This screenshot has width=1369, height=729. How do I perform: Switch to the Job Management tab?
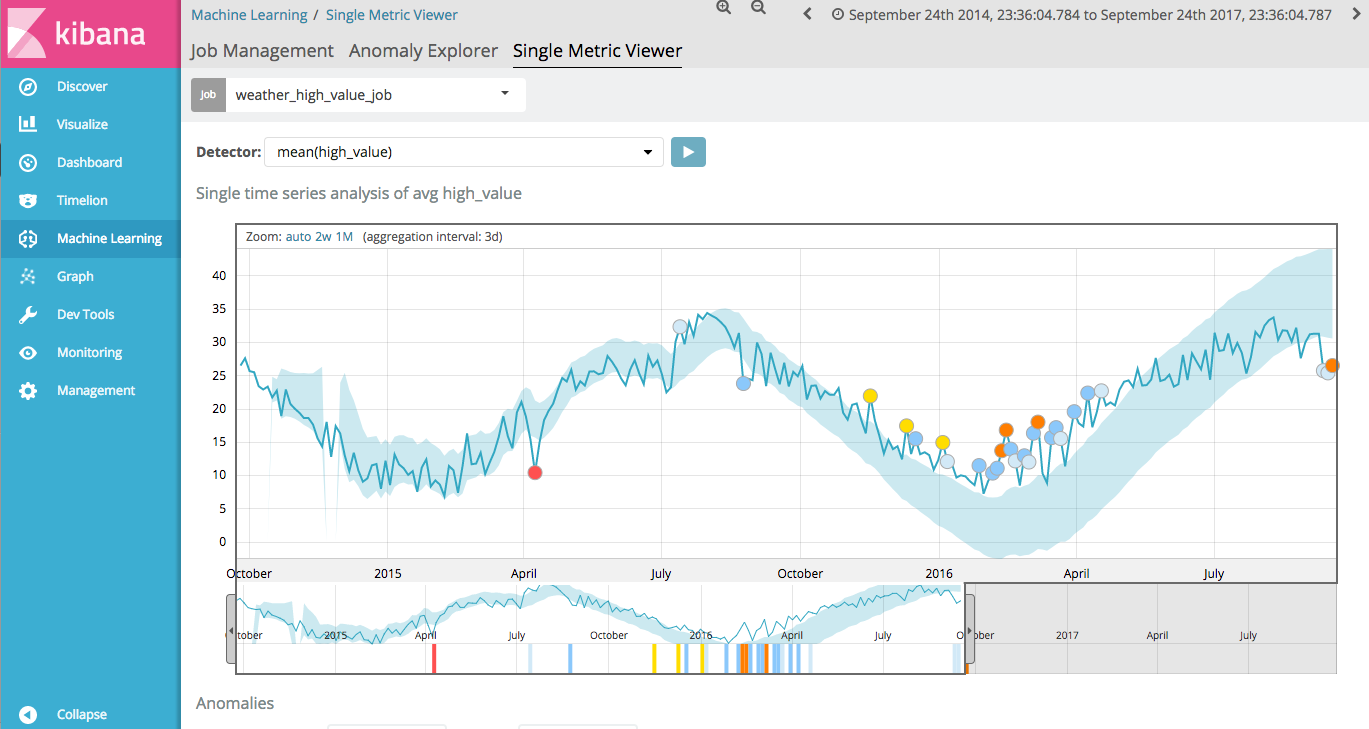262,51
